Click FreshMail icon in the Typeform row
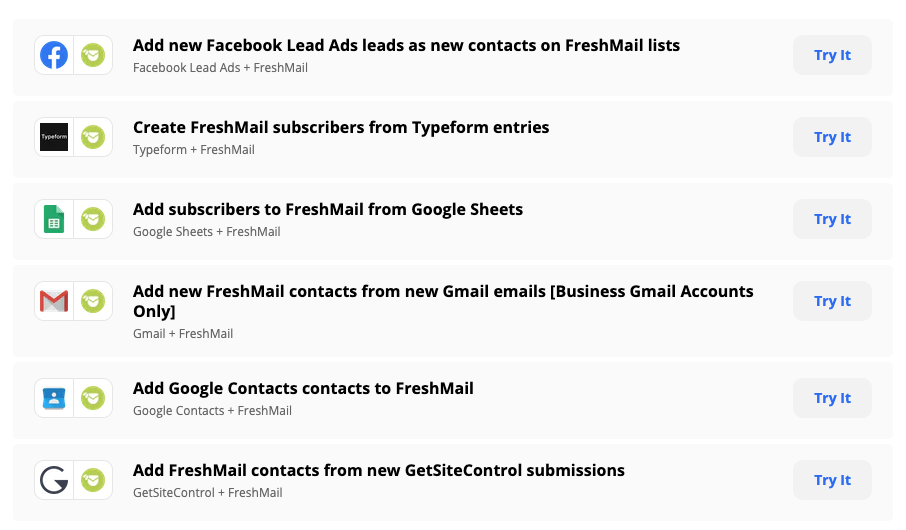The image size is (906, 530). 93,137
